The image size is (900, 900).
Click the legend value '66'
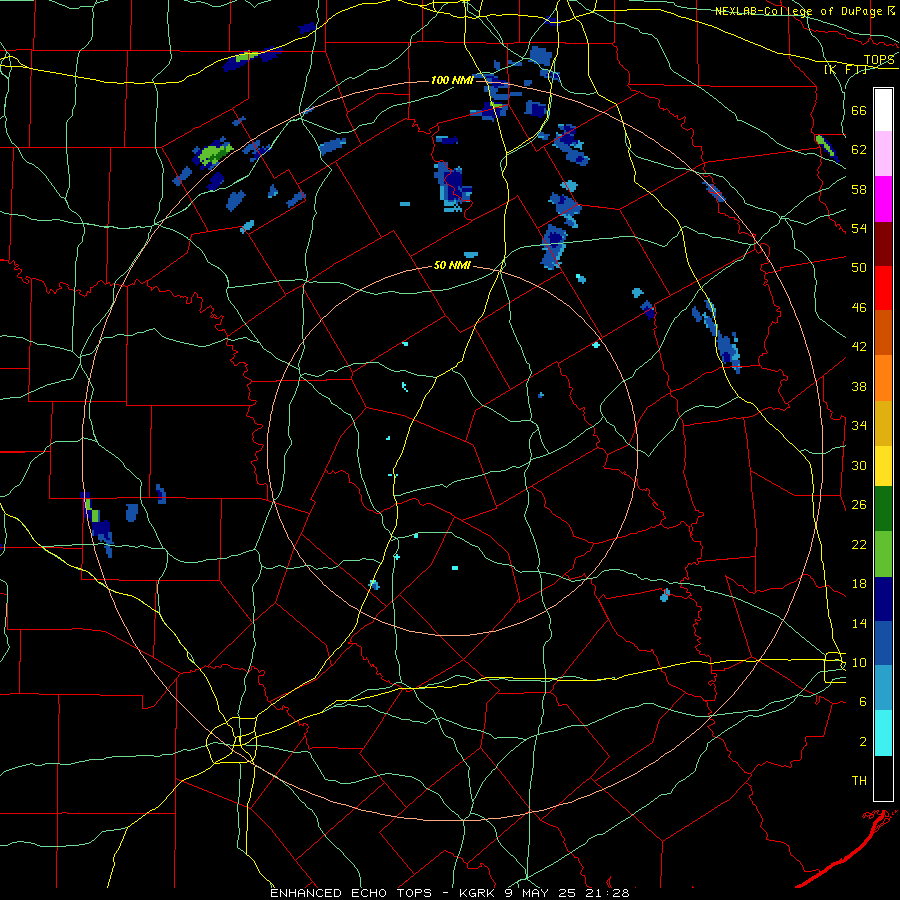coord(859,110)
